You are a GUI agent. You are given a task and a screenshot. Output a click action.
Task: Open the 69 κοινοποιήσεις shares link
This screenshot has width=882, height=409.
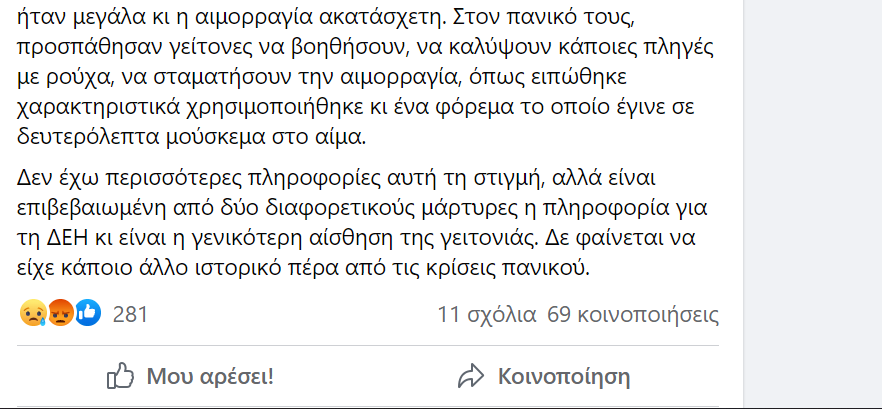pyautogui.click(x=633, y=314)
